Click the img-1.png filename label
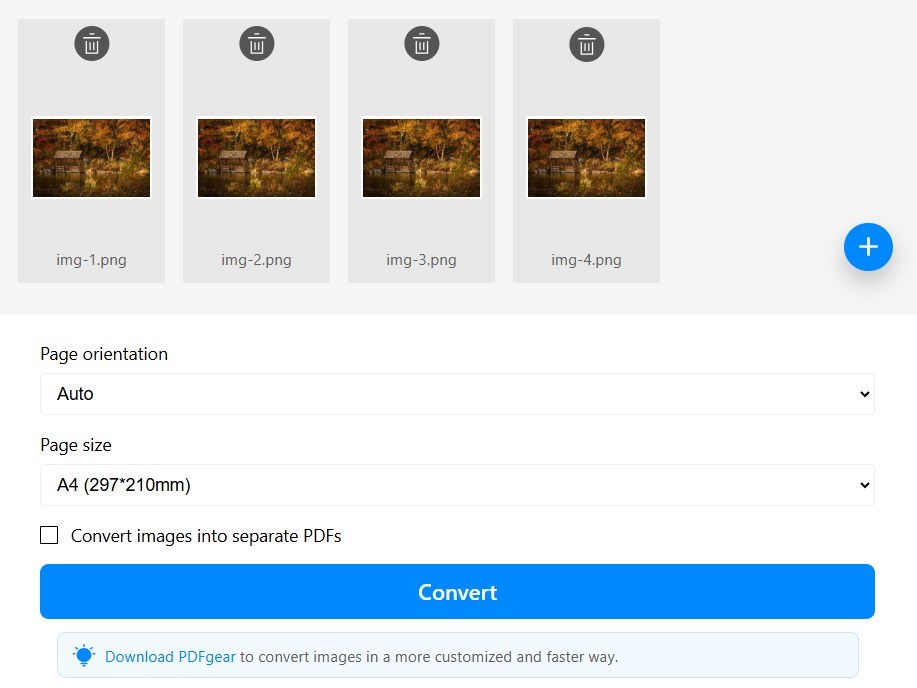Screen dimensions: 917x688 91,259
